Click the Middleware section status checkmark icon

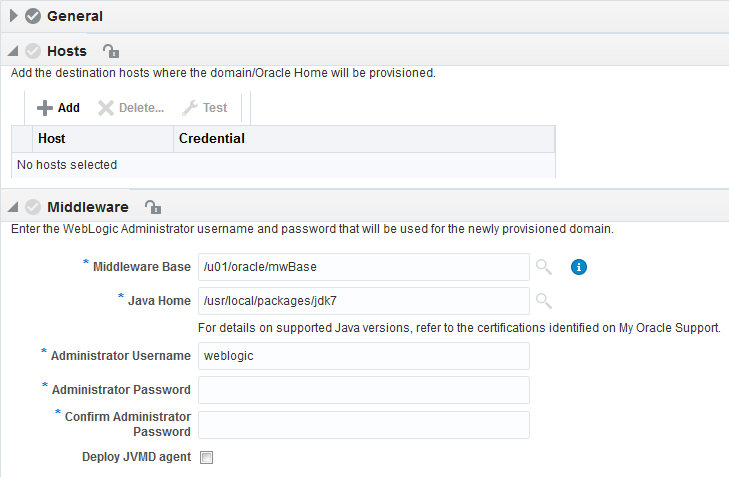[33, 207]
